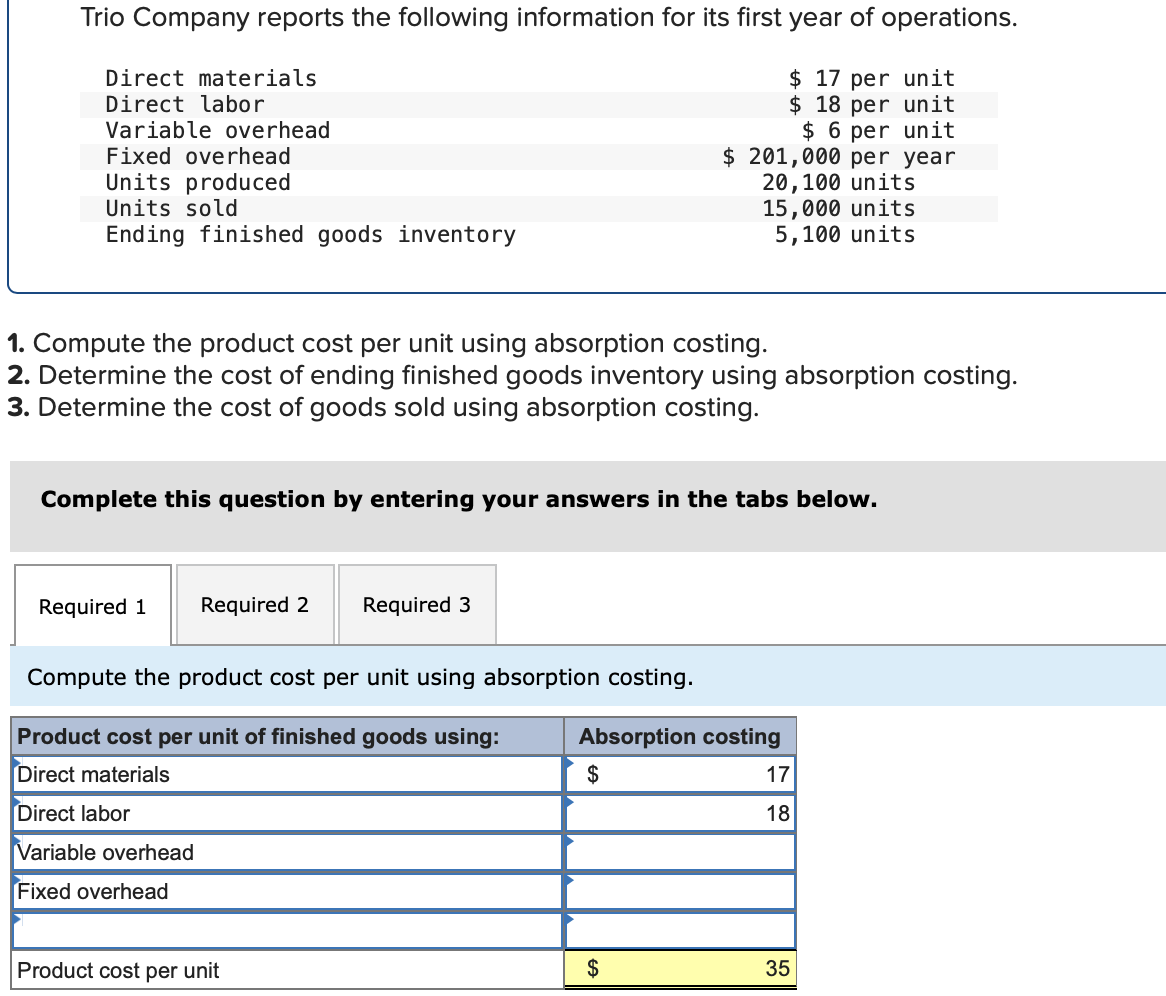The width and height of the screenshot is (1166, 996).
Task: Select the Required 1 tab
Action: tap(92, 604)
